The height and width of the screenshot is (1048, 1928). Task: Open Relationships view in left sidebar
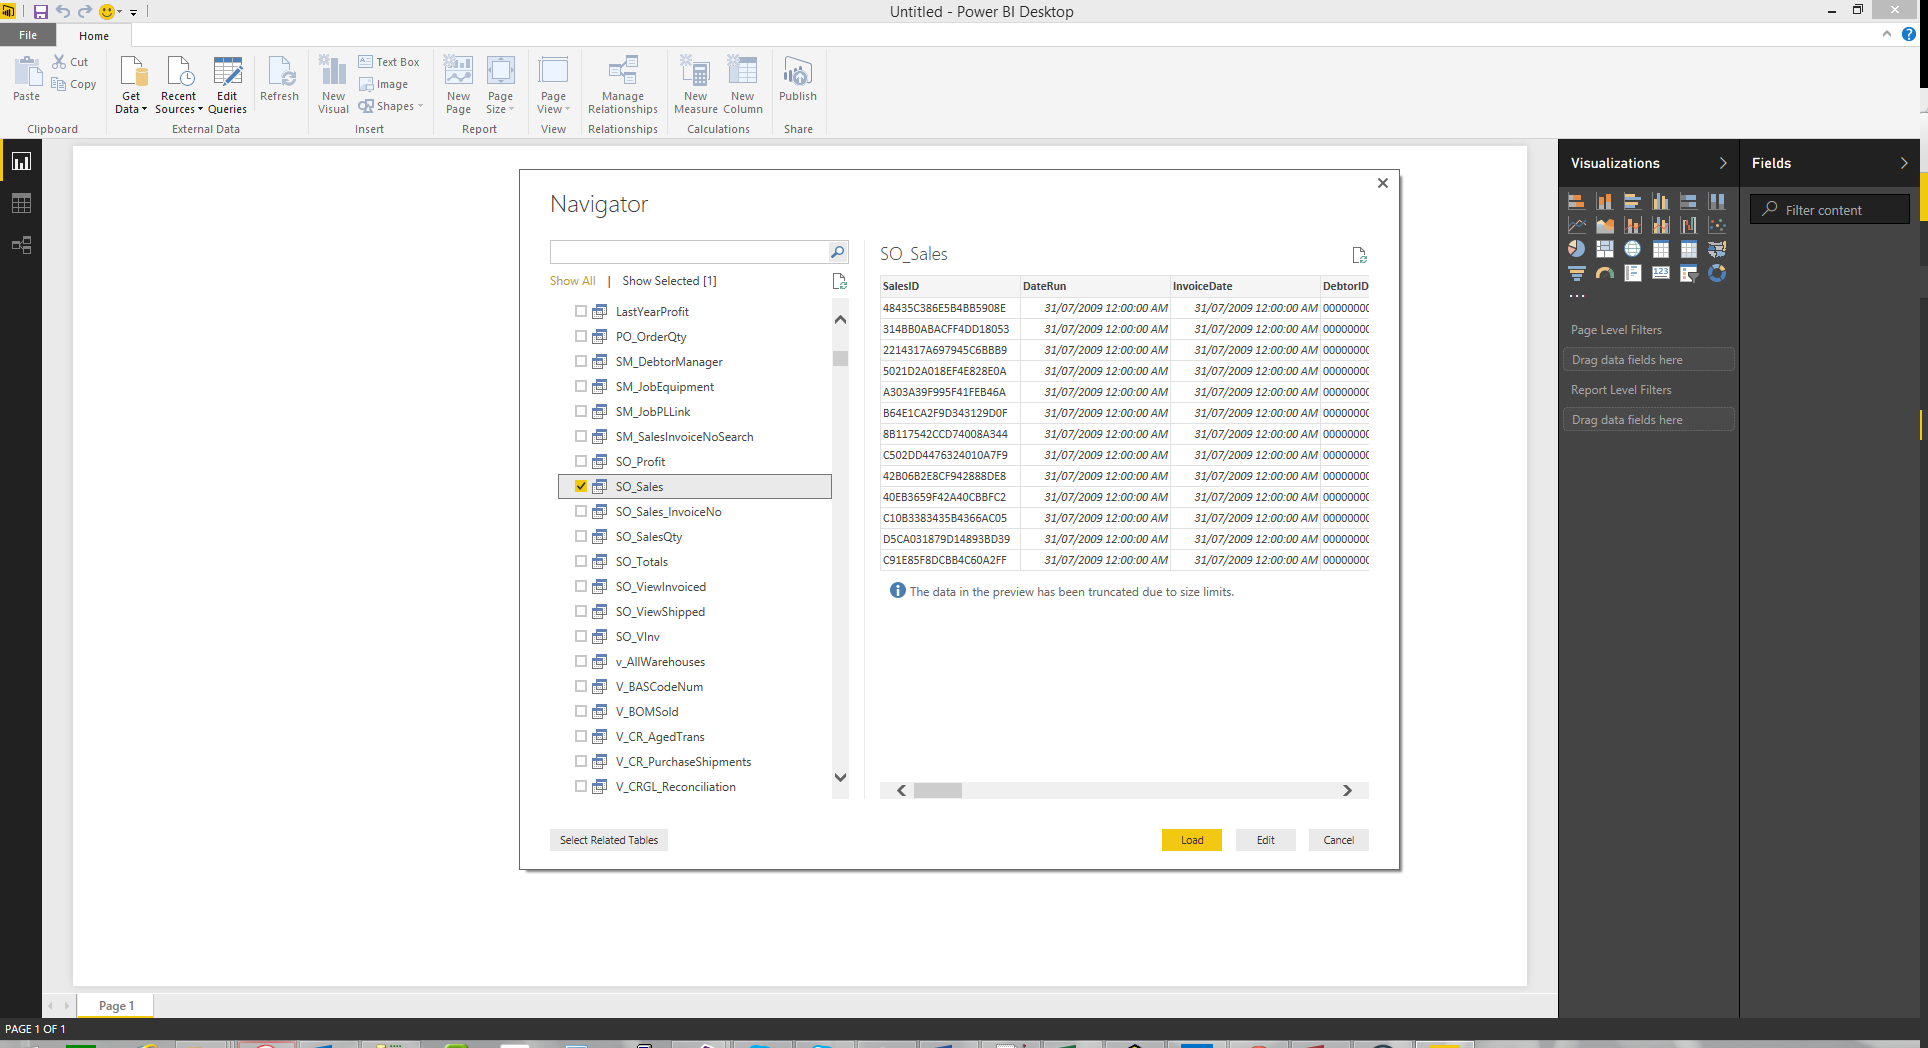[21, 245]
